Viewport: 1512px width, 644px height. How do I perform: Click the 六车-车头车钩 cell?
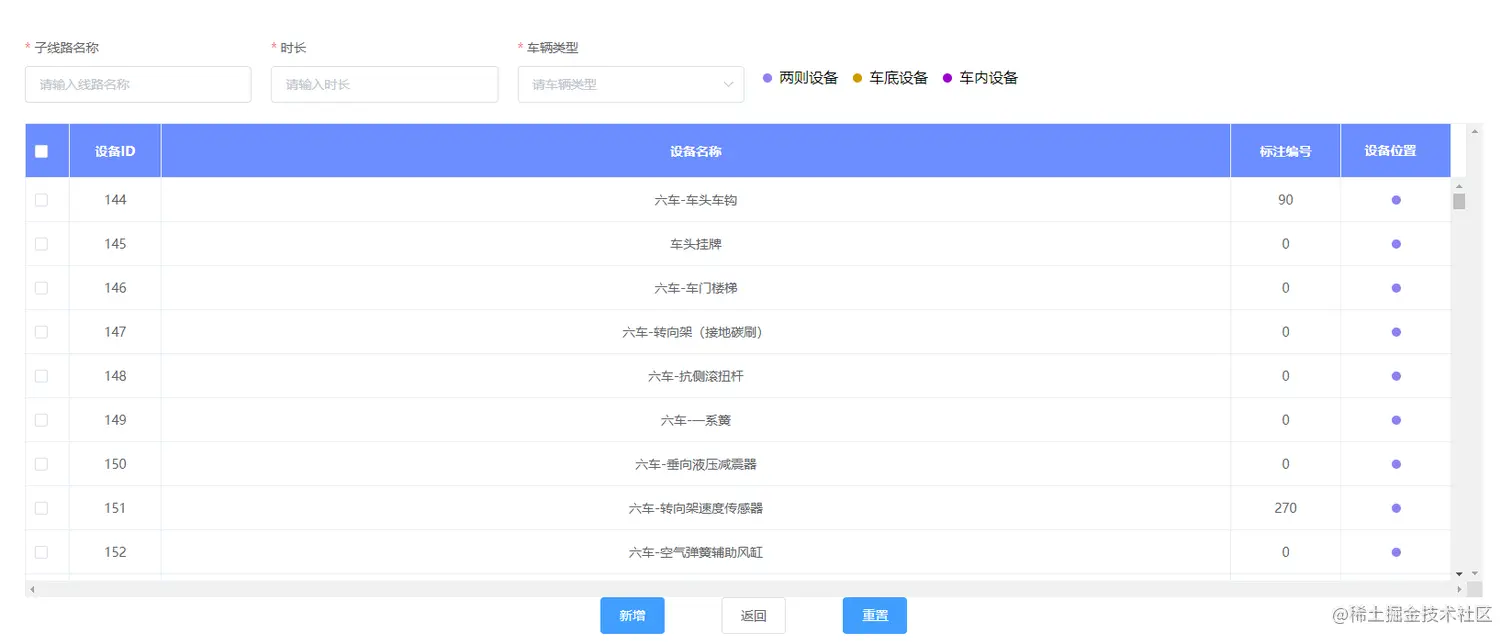pos(696,200)
